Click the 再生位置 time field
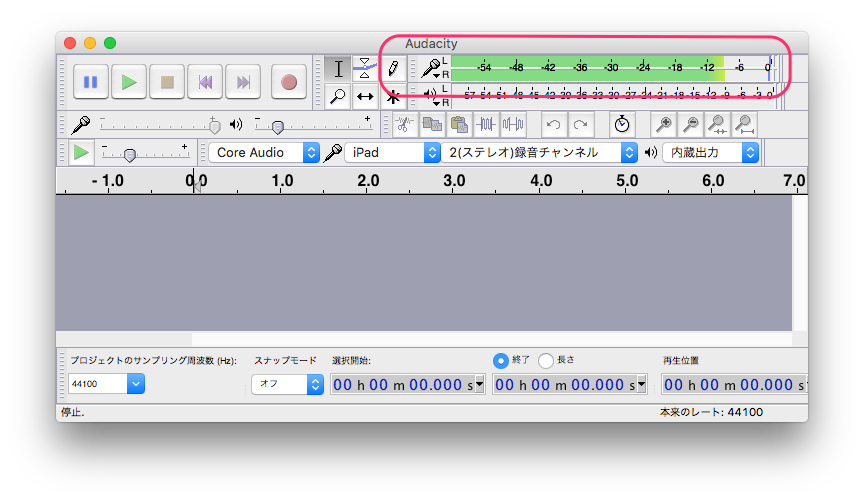The image size is (864, 502). pos(735,385)
